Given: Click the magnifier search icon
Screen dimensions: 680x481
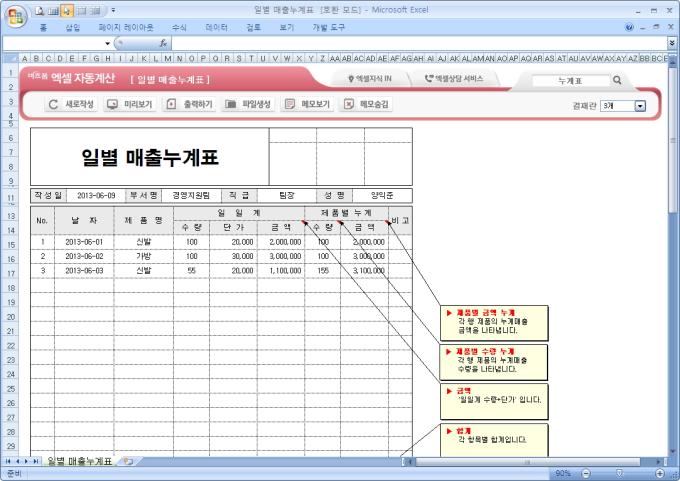Looking at the screenshot, I should (617, 80).
